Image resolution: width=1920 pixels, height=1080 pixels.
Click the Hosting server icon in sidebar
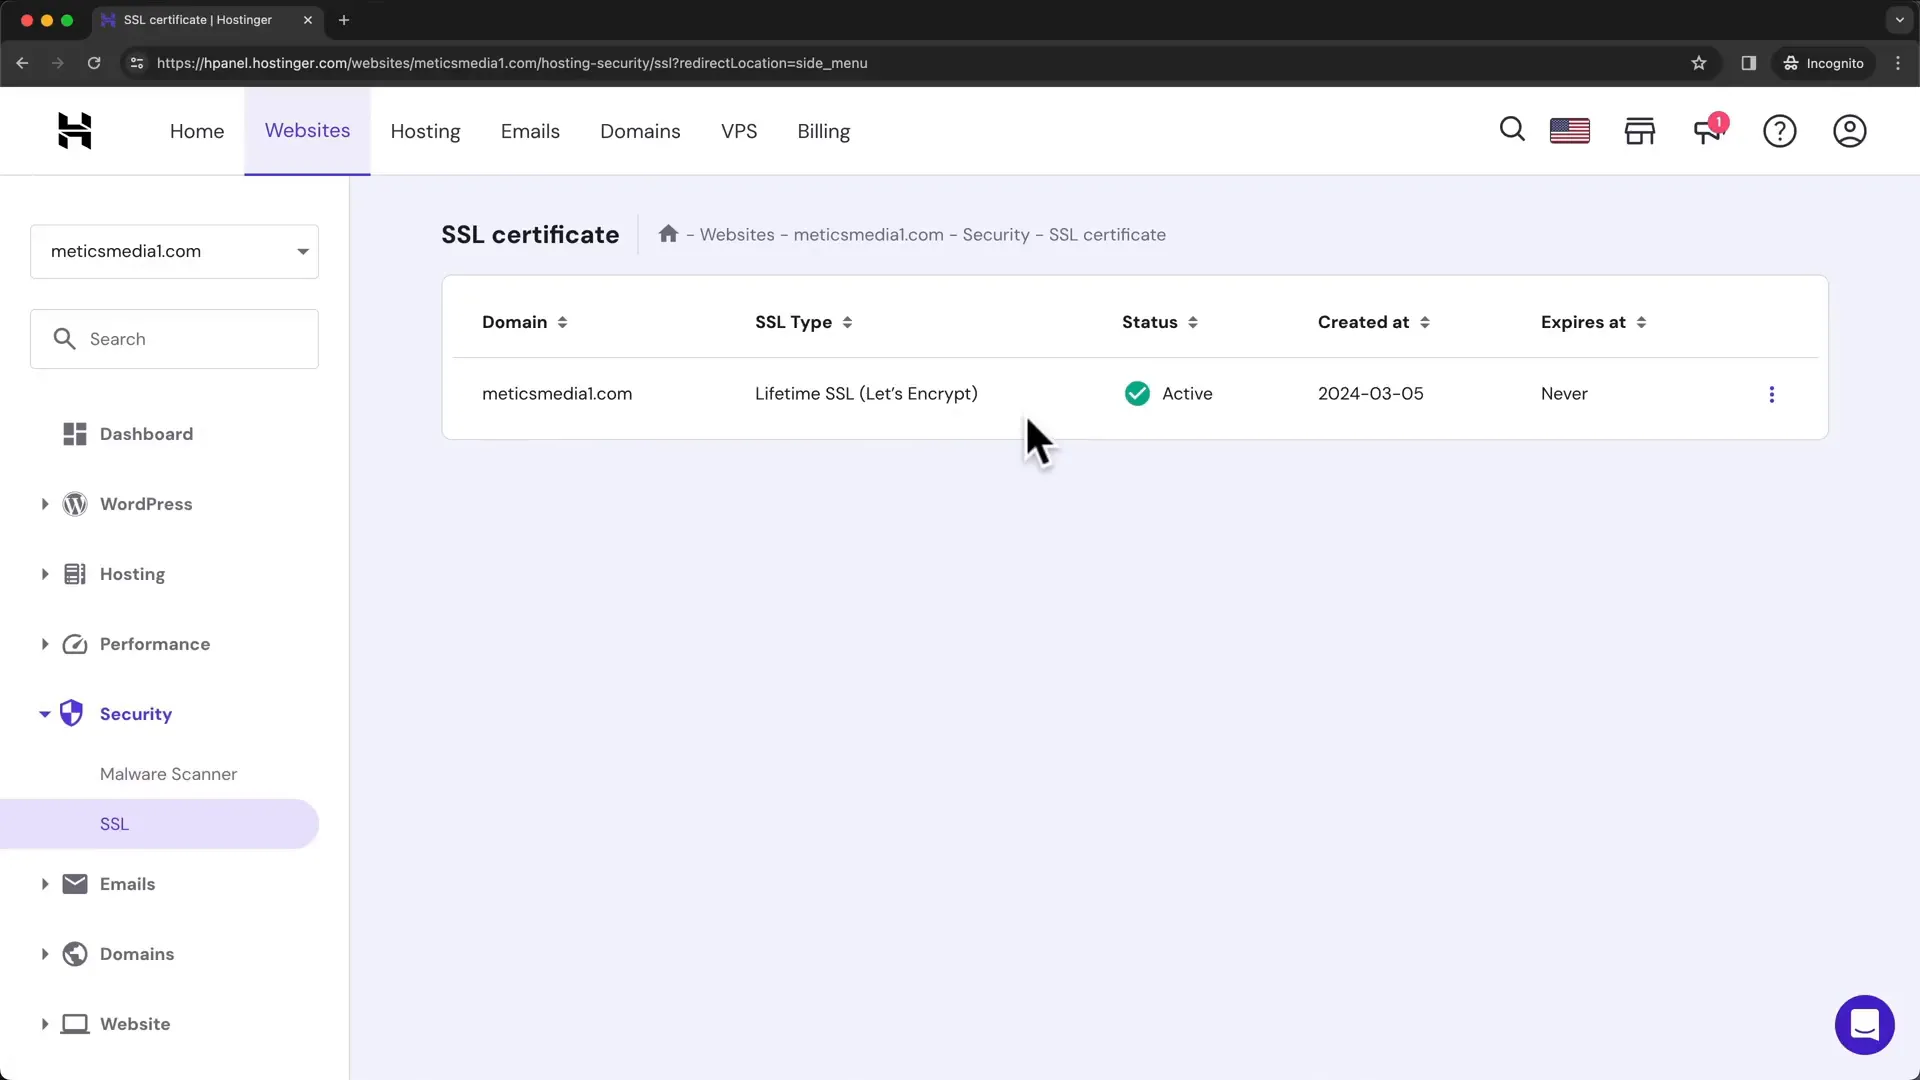point(75,574)
